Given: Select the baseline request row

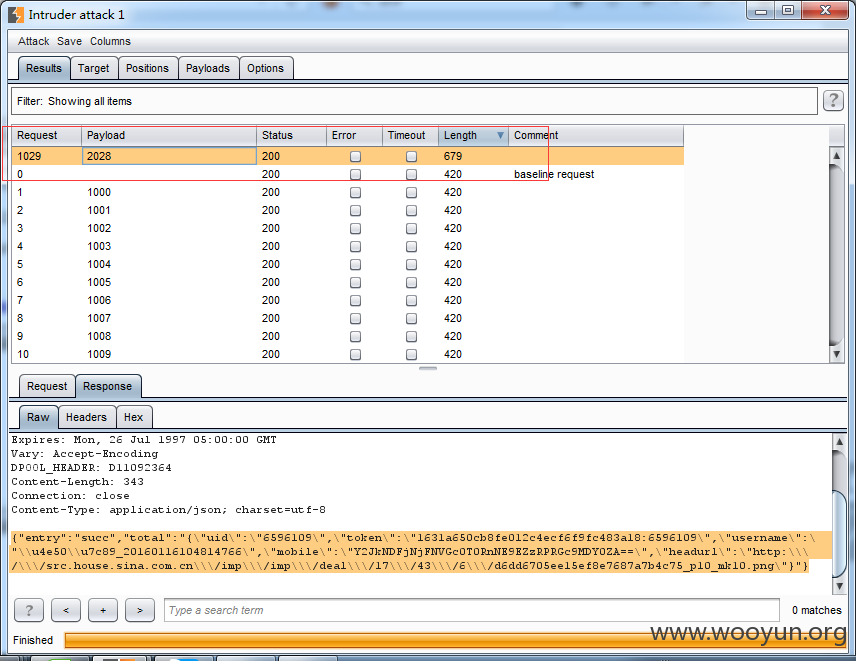Looking at the screenshot, I should click(x=348, y=174).
